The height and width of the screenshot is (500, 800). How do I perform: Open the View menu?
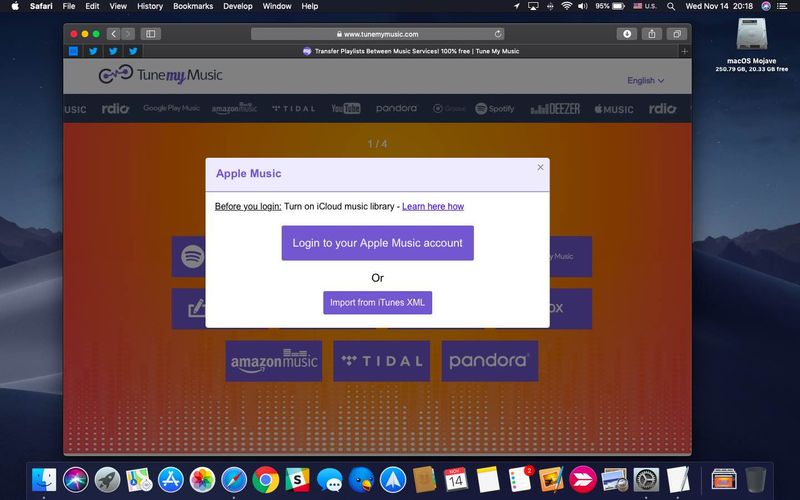click(x=118, y=6)
